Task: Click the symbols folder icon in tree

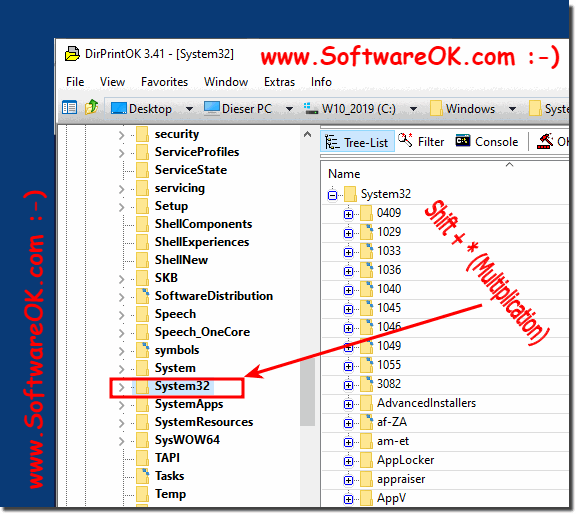Action: (x=143, y=350)
